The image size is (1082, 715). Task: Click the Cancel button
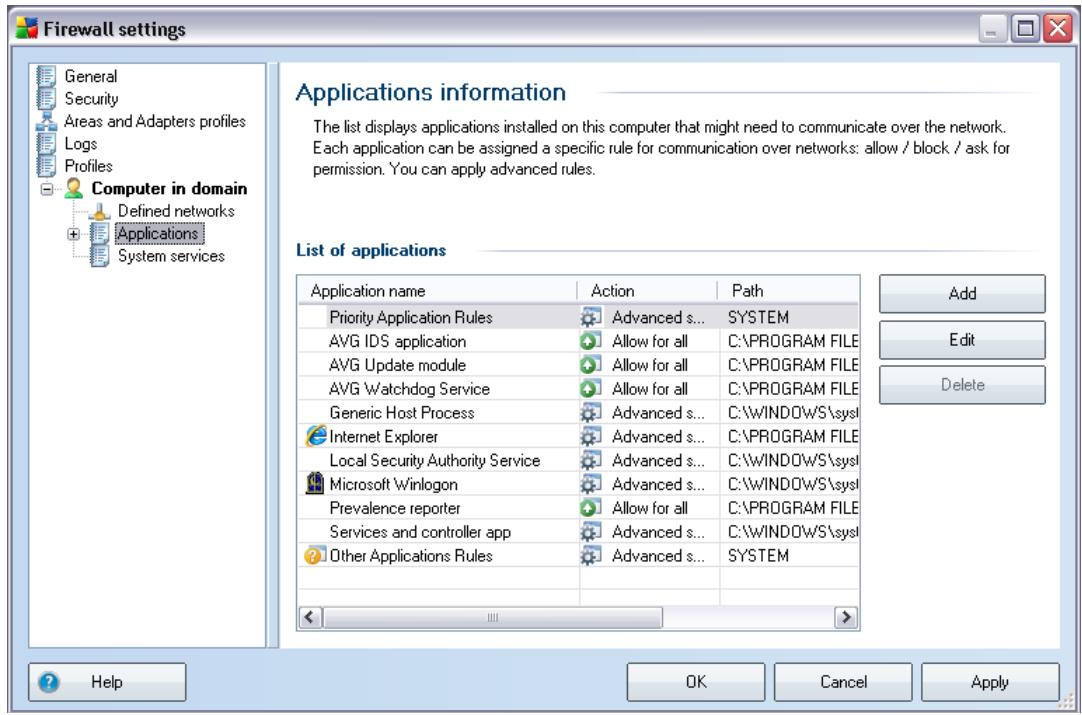(x=843, y=682)
